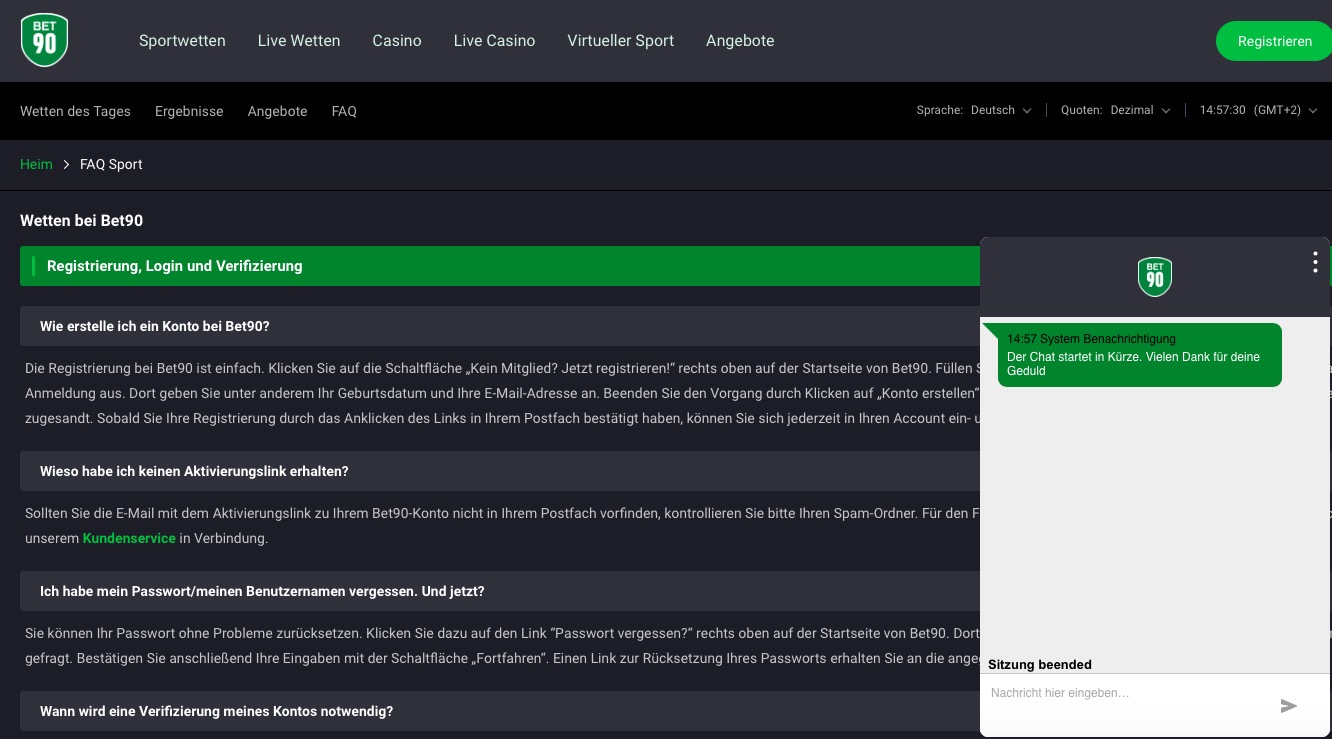Open Angebote in the main header
Screen dimensions: 1332x739
(740, 41)
